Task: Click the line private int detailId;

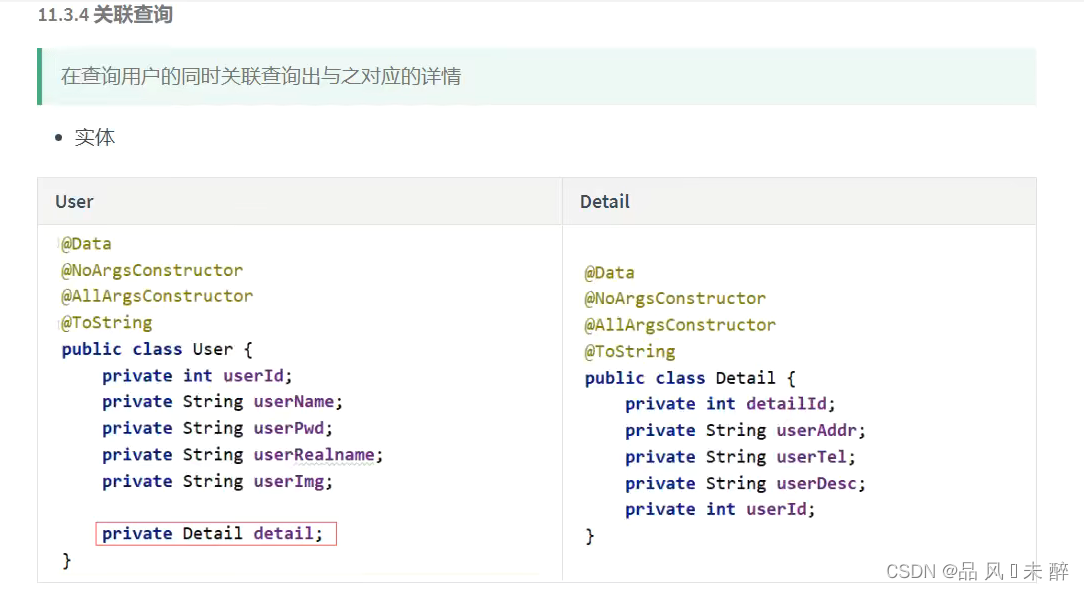Action: tap(730, 404)
